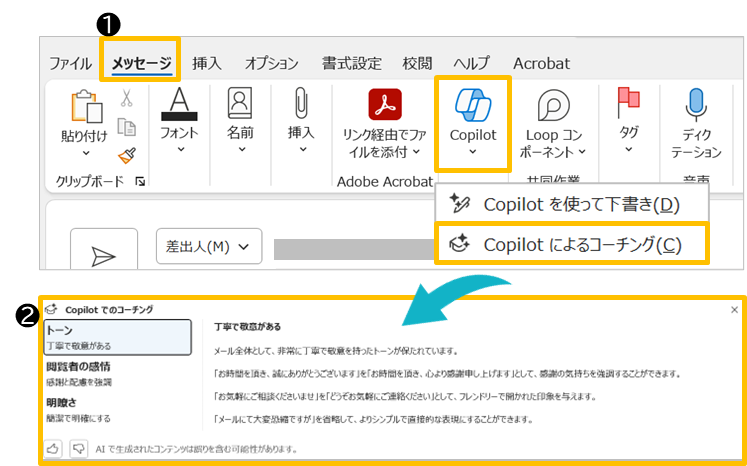This screenshot has width=747, height=466.
Task: Open the 差出人(M) dropdown
Action: click(x=209, y=246)
